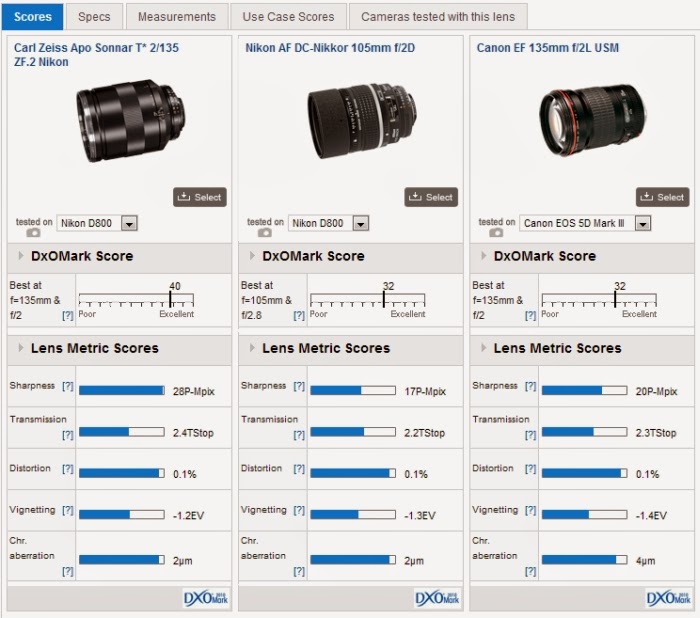The width and height of the screenshot is (700, 618).
Task: Open Chr. aberration help for Nikkor 105mm
Action: click(x=299, y=571)
